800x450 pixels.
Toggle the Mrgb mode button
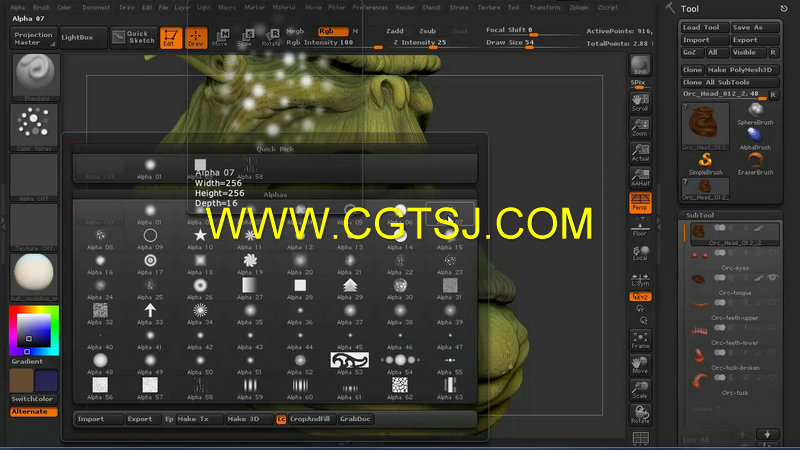295,31
